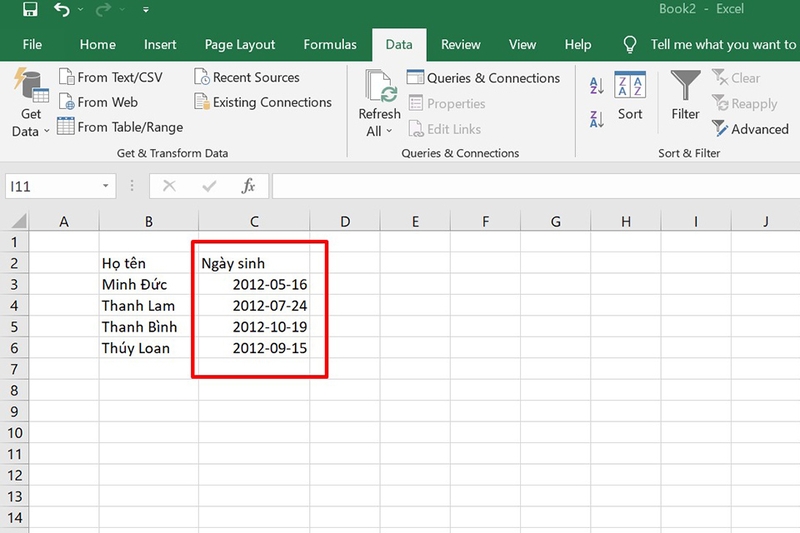This screenshot has height=533, width=800.
Task: Click the Tell me lightbulb icon
Action: click(630, 44)
